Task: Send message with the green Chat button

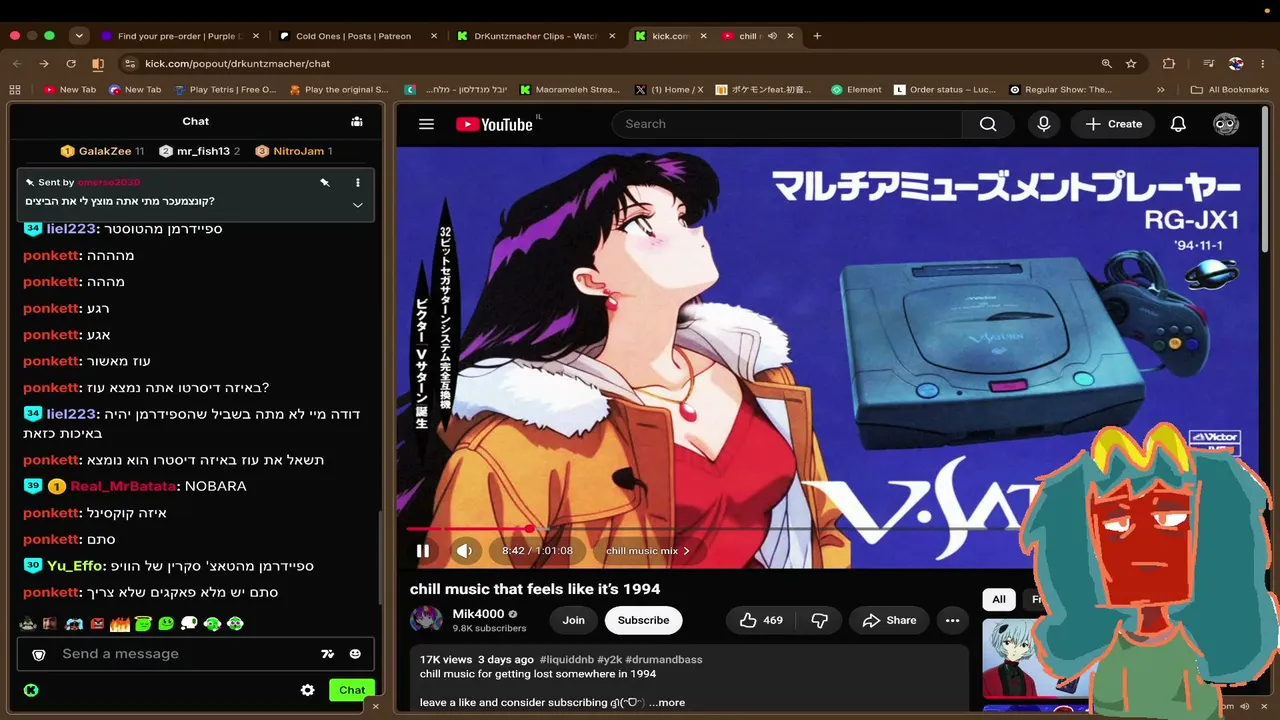Action: tap(352, 690)
